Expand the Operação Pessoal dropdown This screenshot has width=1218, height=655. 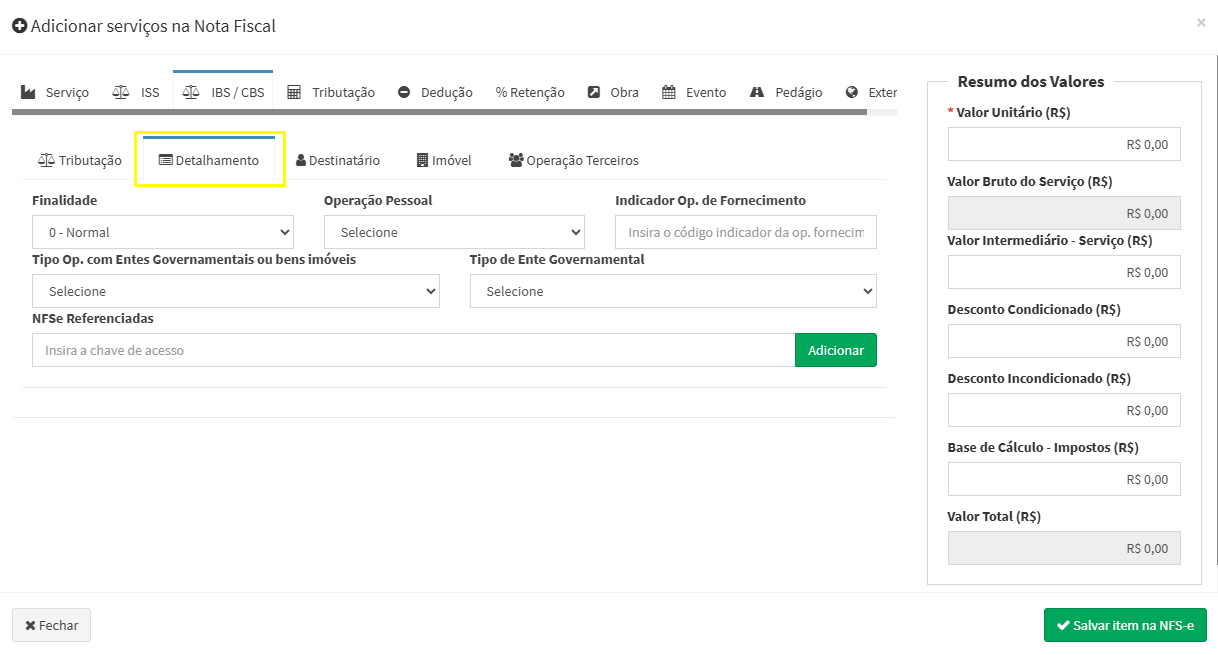coord(454,232)
